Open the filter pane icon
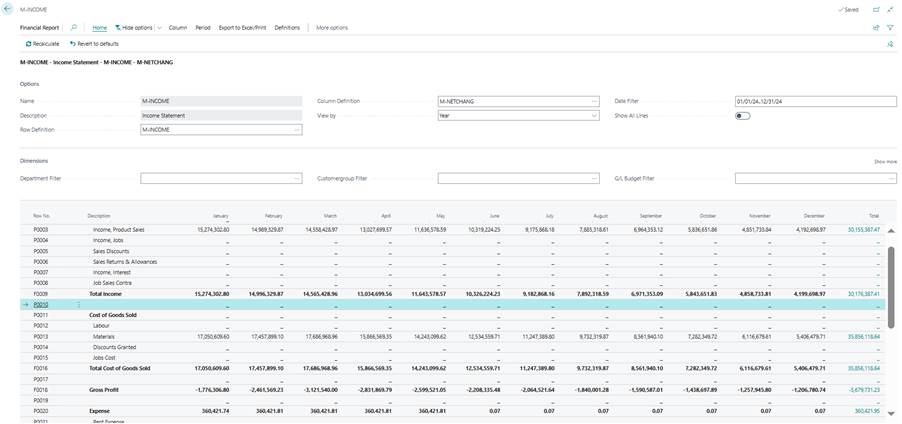 pyautogui.click(x=890, y=28)
